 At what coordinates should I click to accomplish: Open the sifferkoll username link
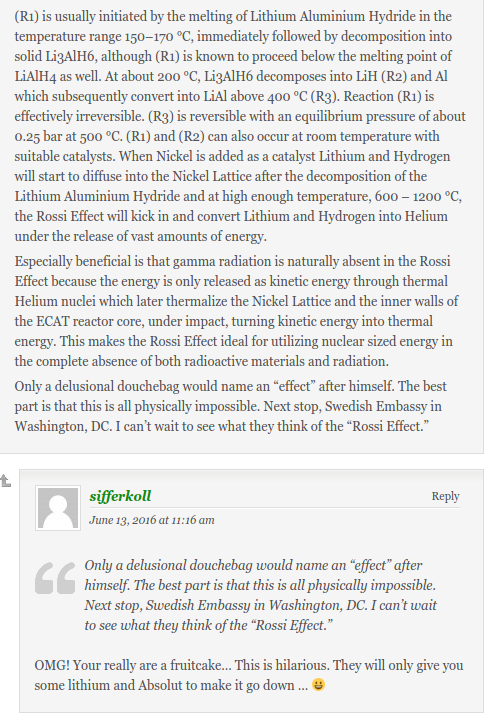point(120,496)
